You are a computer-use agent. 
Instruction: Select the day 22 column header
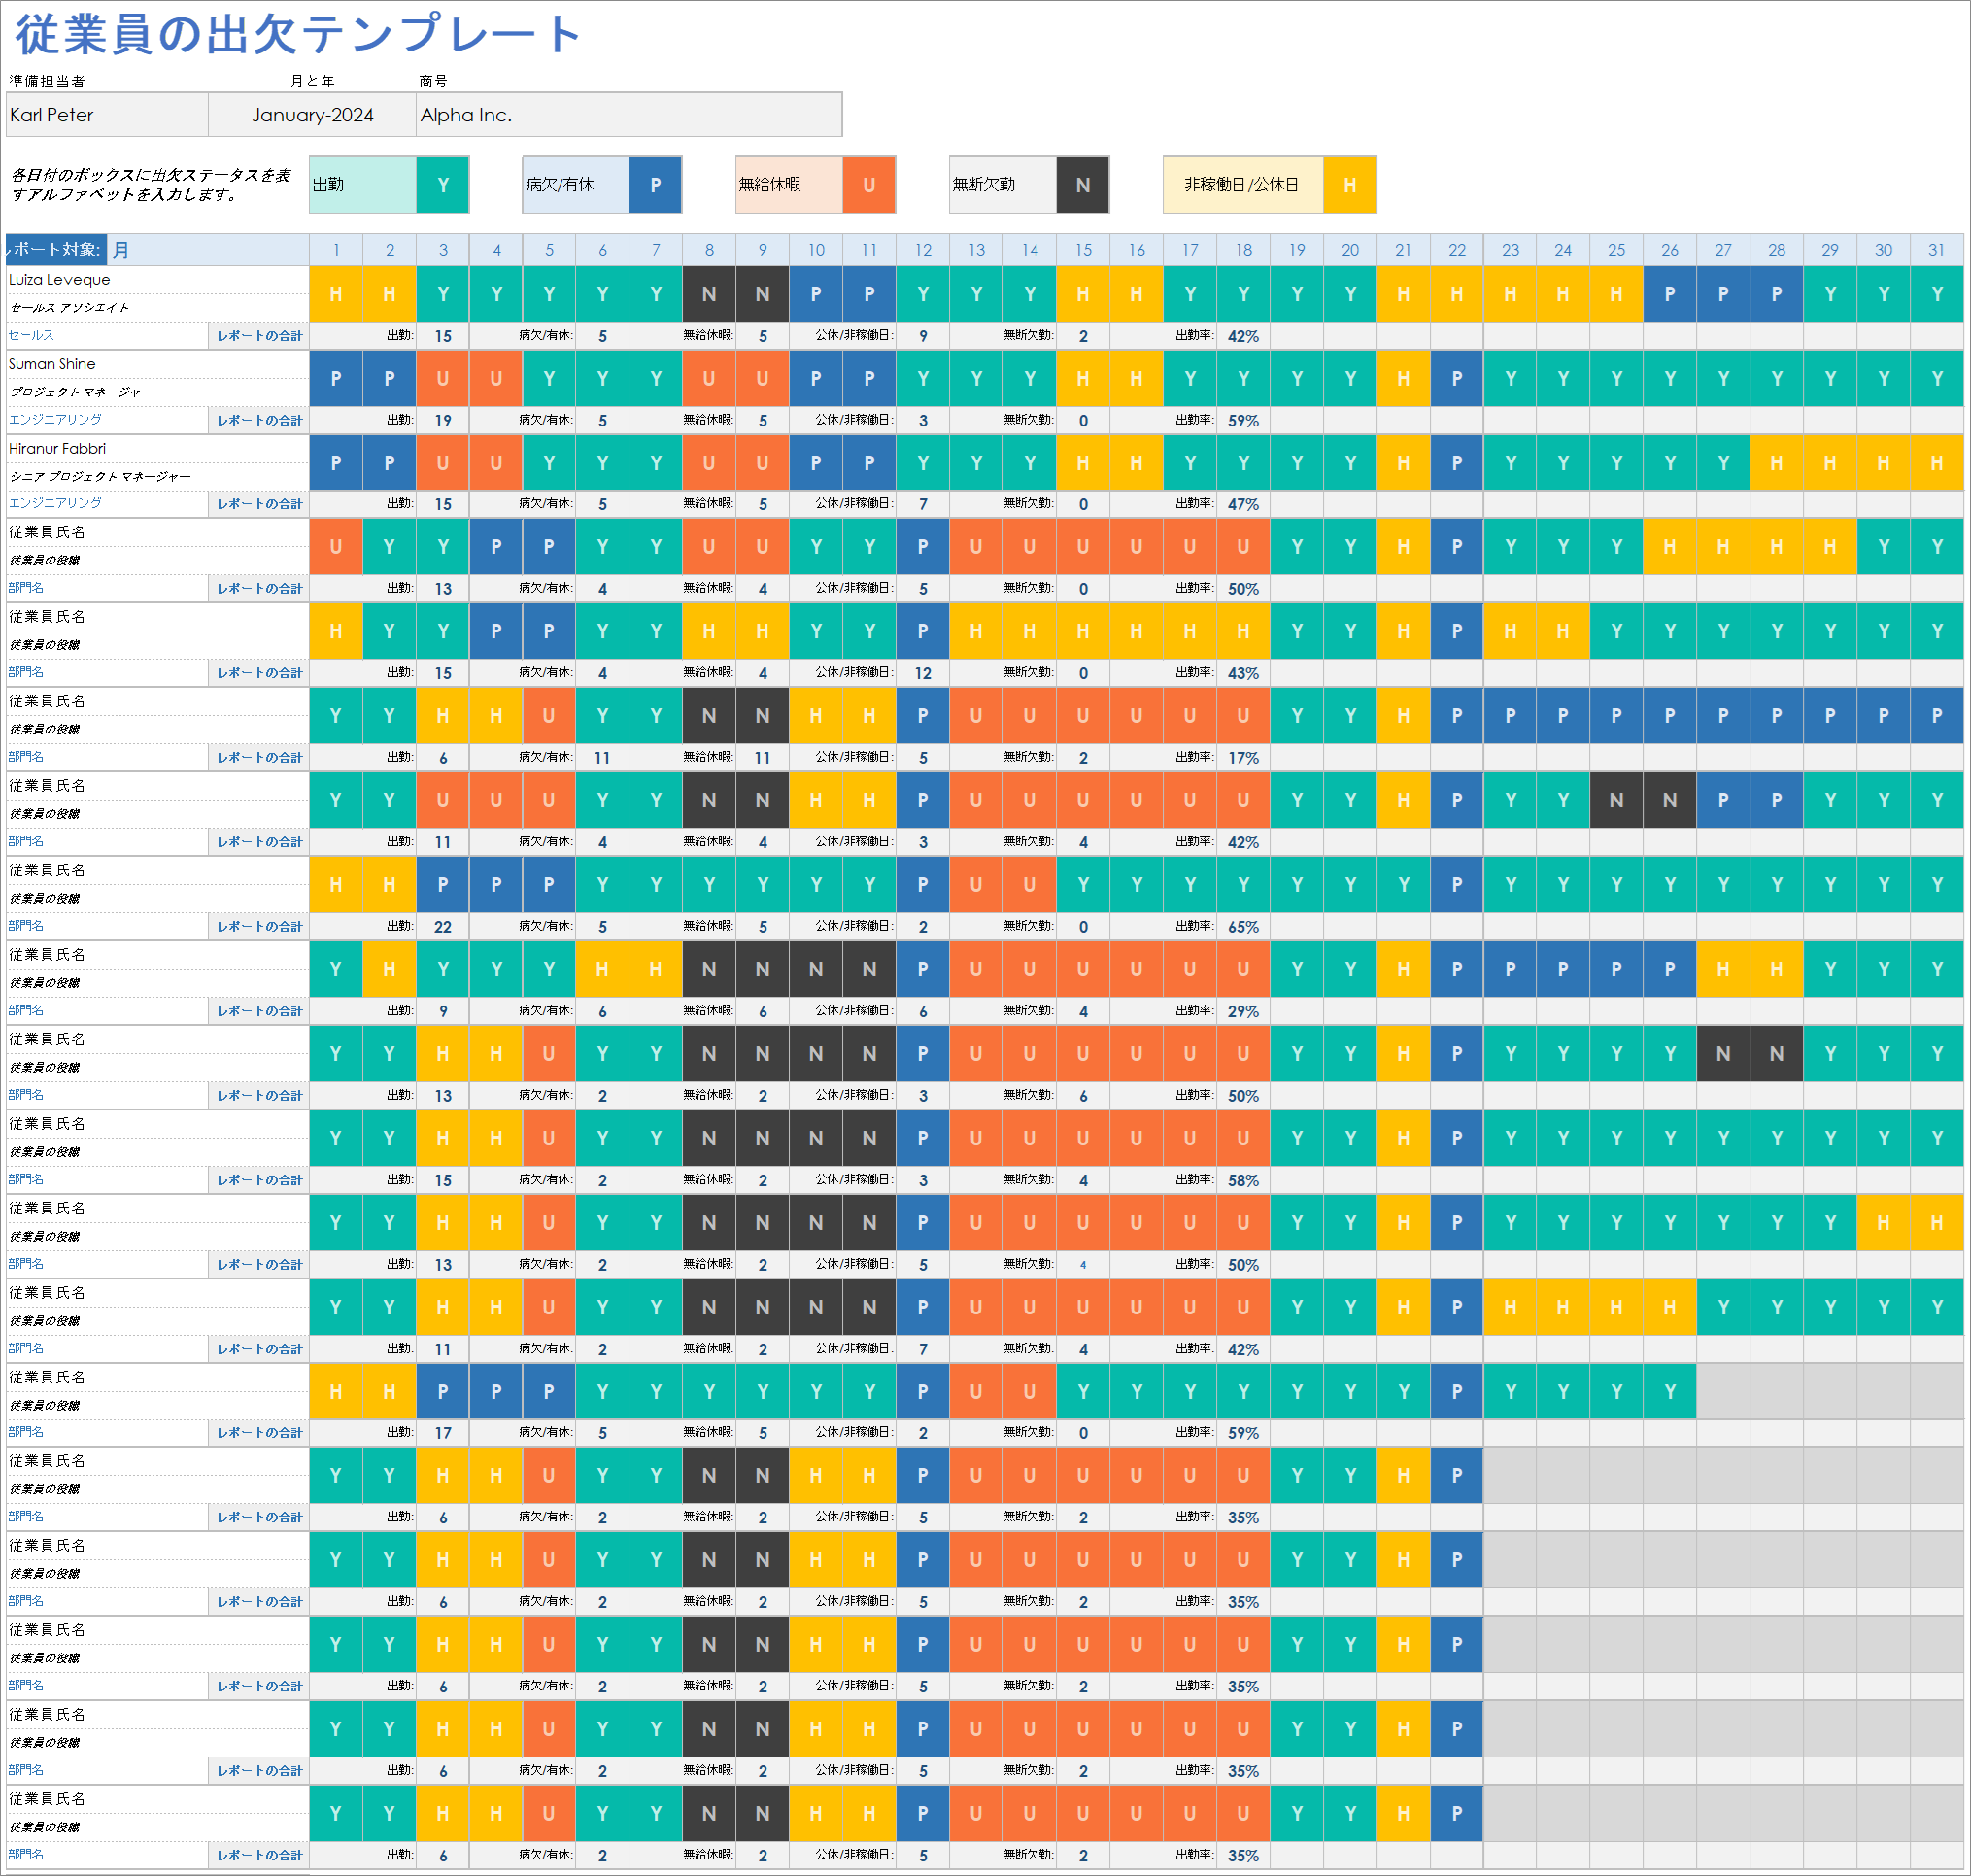pos(1457,250)
